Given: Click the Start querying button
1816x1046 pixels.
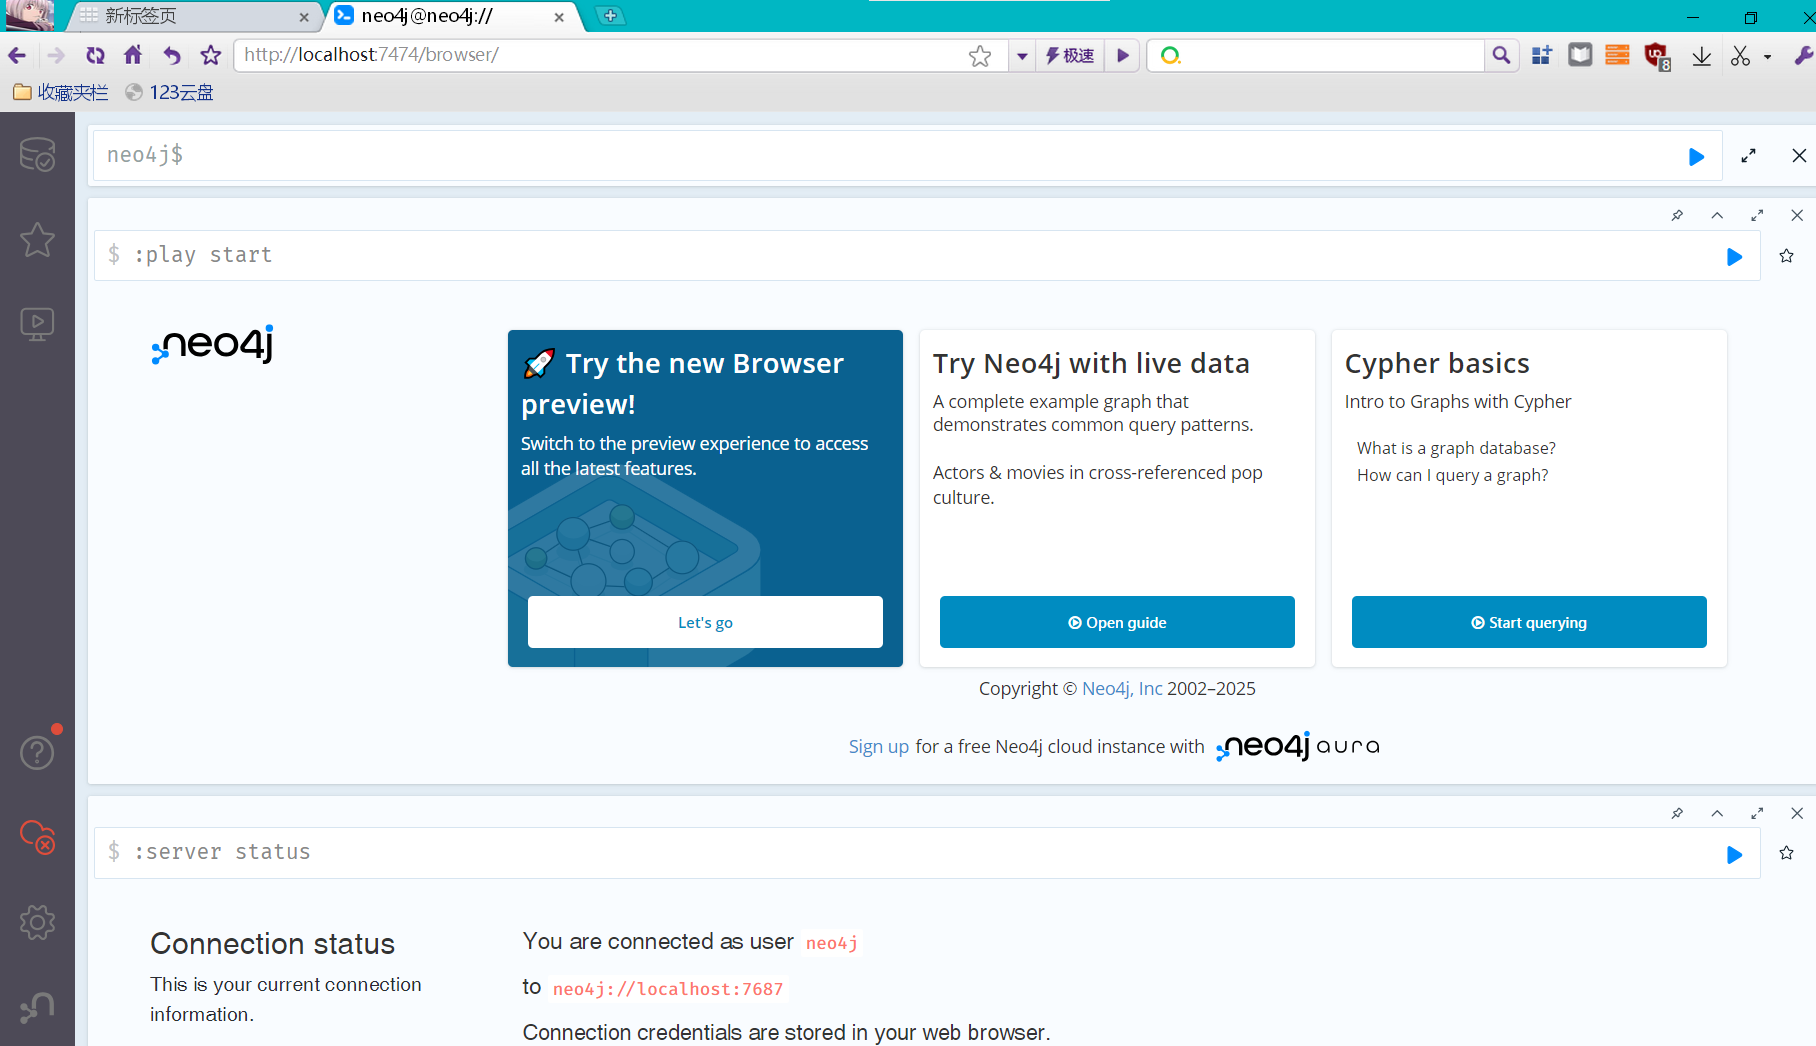Looking at the screenshot, I should tap(1529, 622).
